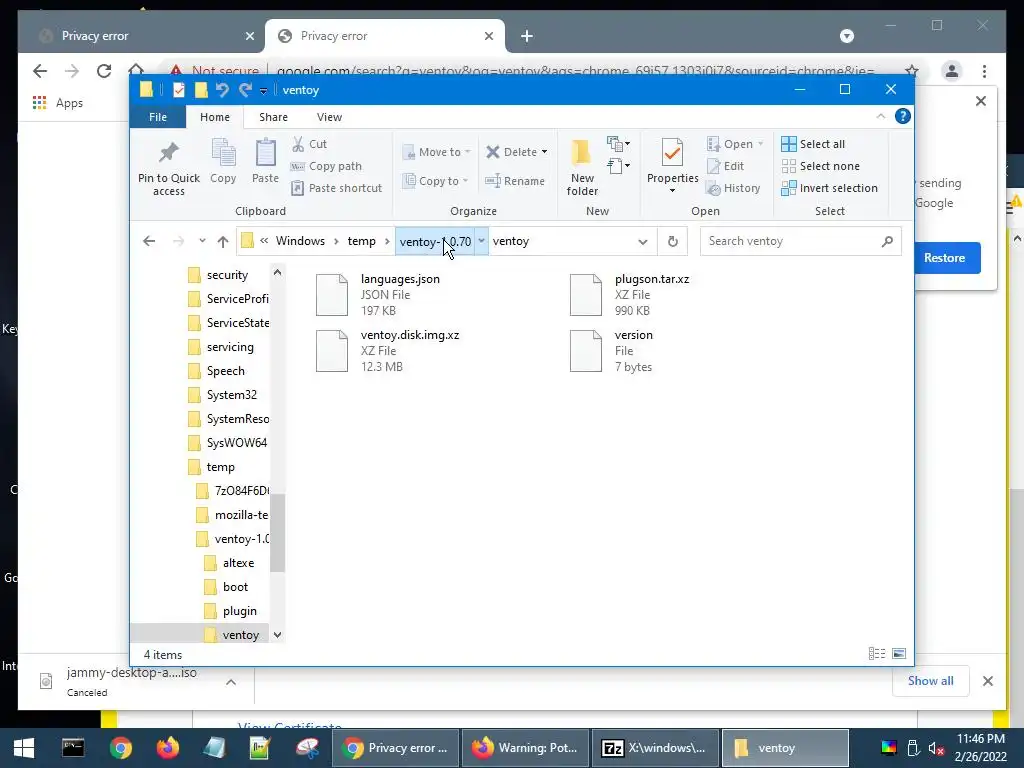The height and width of the screenshot is (768, 1024).
Task: Switch to details view layout icon
Action: (876, 653)
